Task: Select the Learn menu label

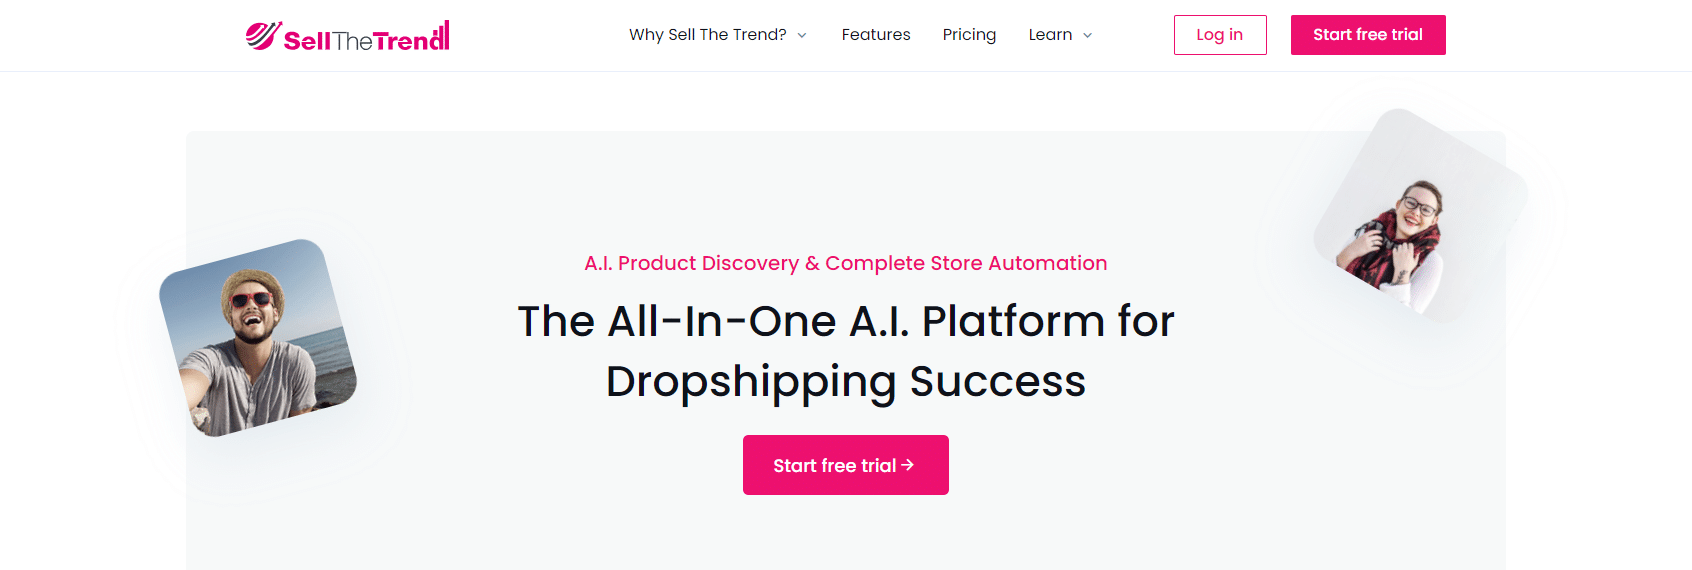Action: click(1050, 35)
